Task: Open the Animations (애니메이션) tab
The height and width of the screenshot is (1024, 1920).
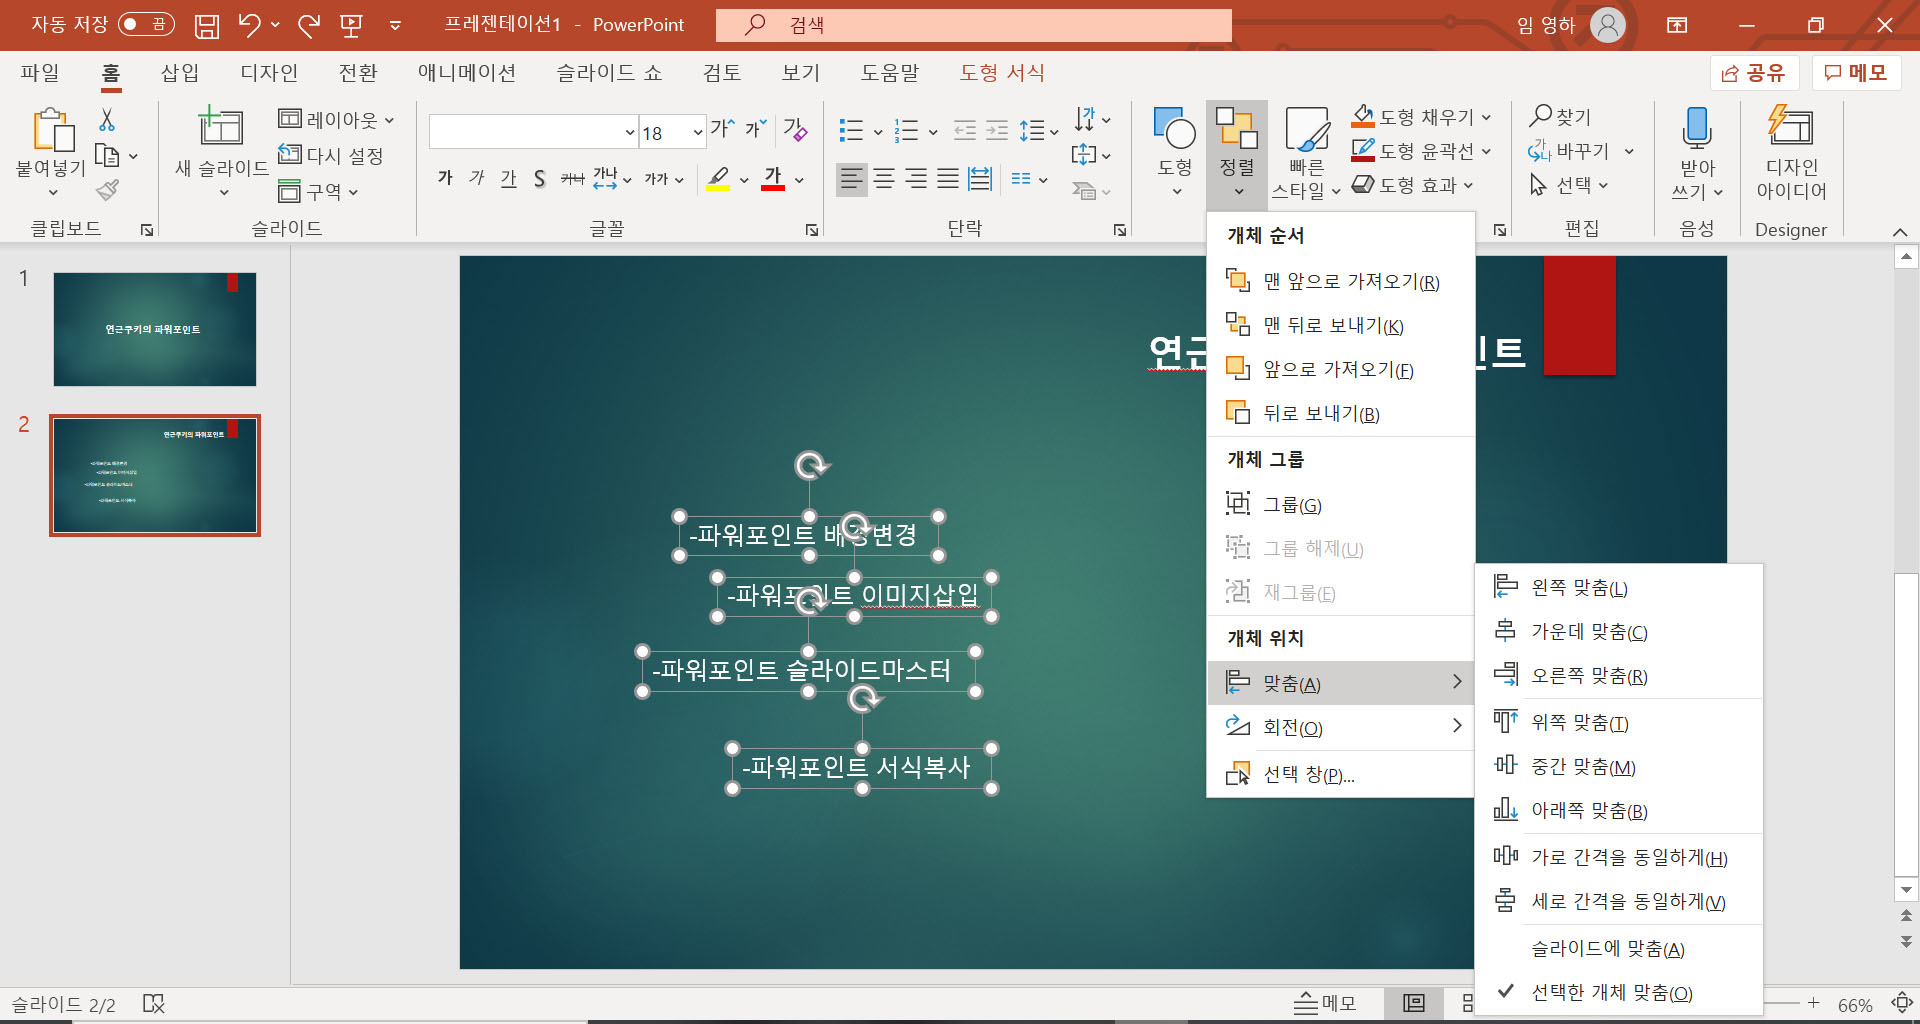Action: coord(467,72)
